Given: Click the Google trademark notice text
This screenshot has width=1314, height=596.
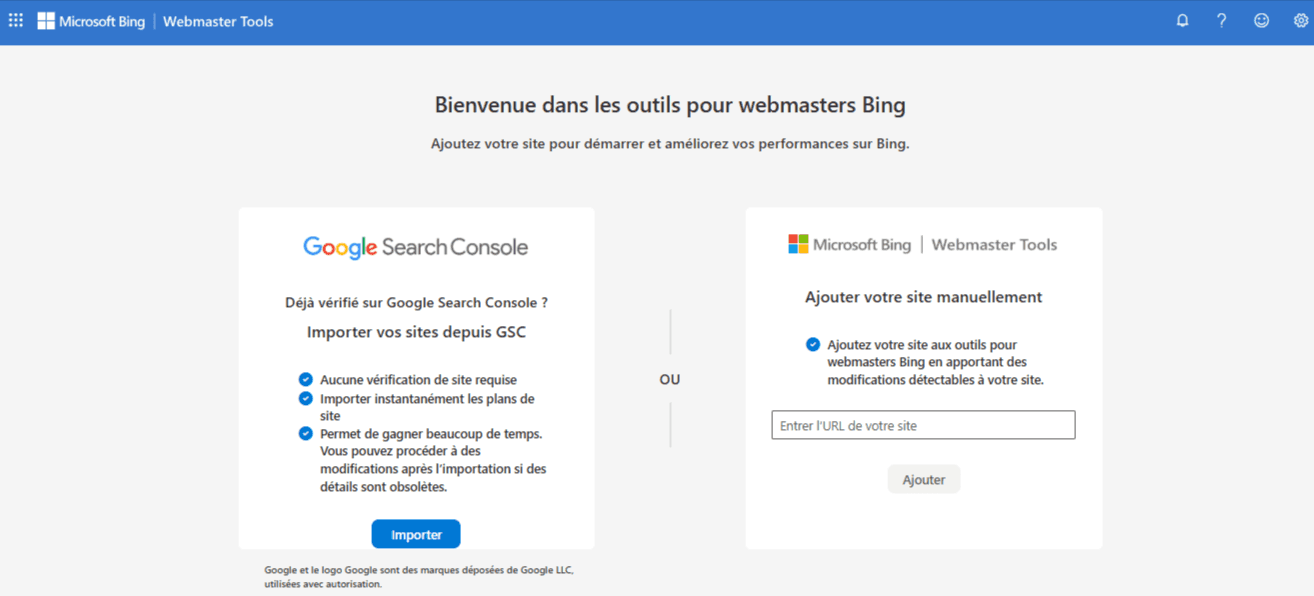Looking at the screenshot, I should click(419, 577).
